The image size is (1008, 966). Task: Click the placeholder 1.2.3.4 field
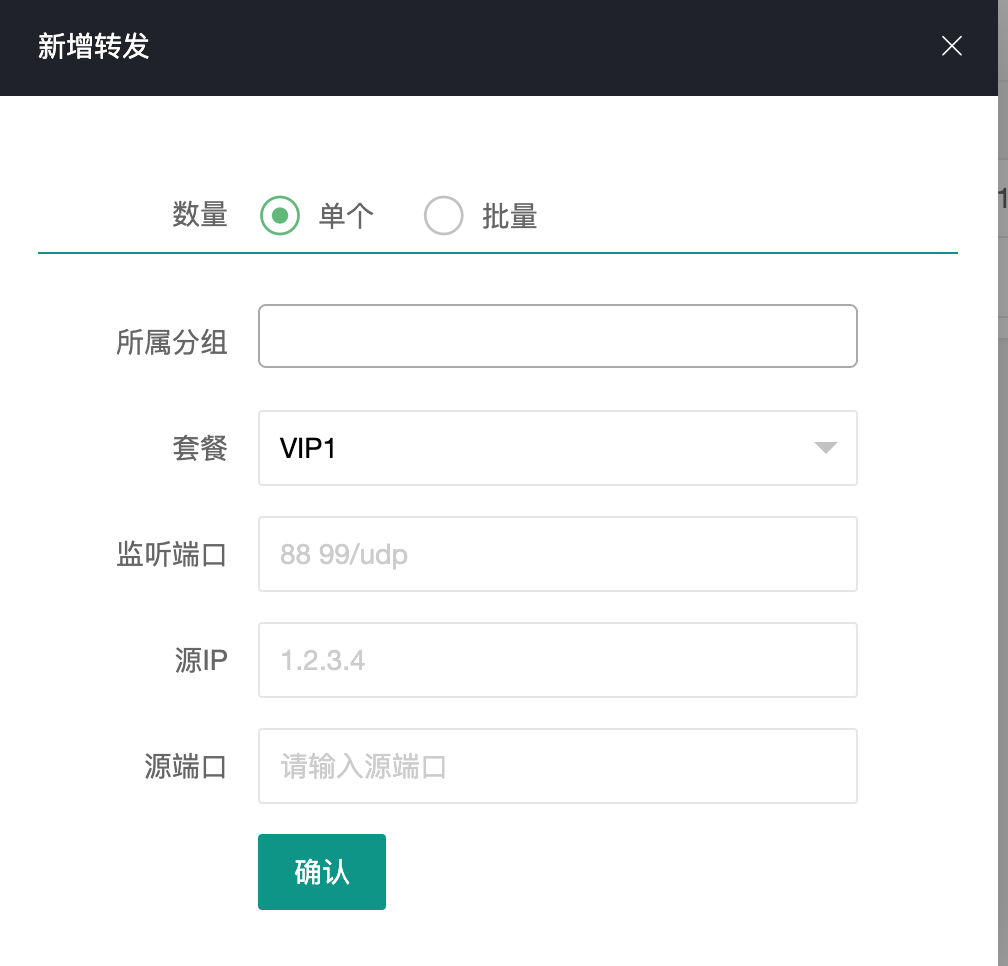click(x=321, y=660)
